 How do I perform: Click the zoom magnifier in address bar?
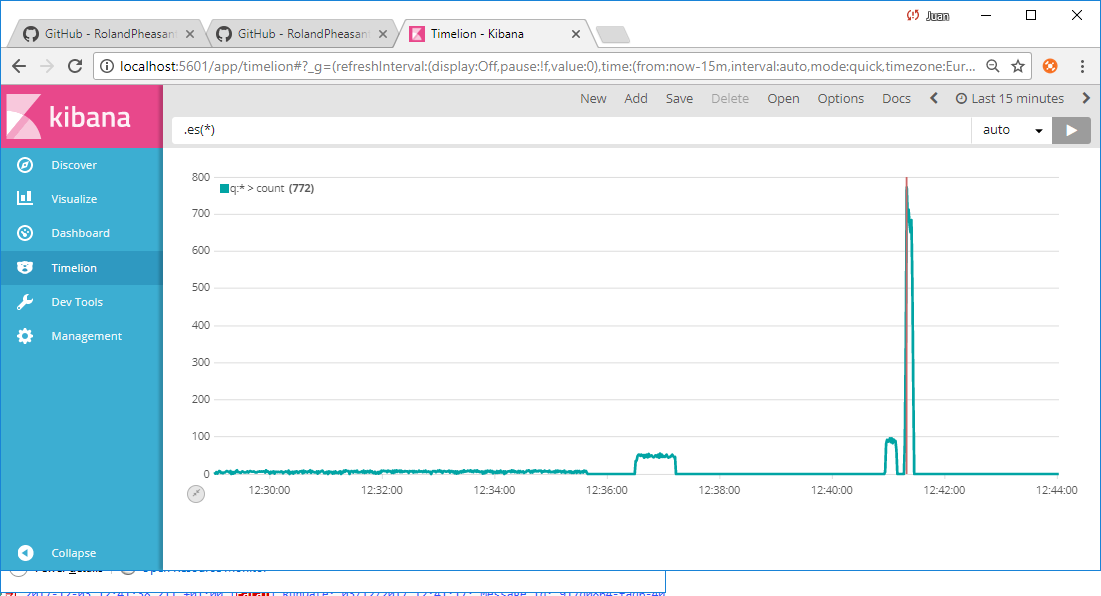(x=992, y=66)
